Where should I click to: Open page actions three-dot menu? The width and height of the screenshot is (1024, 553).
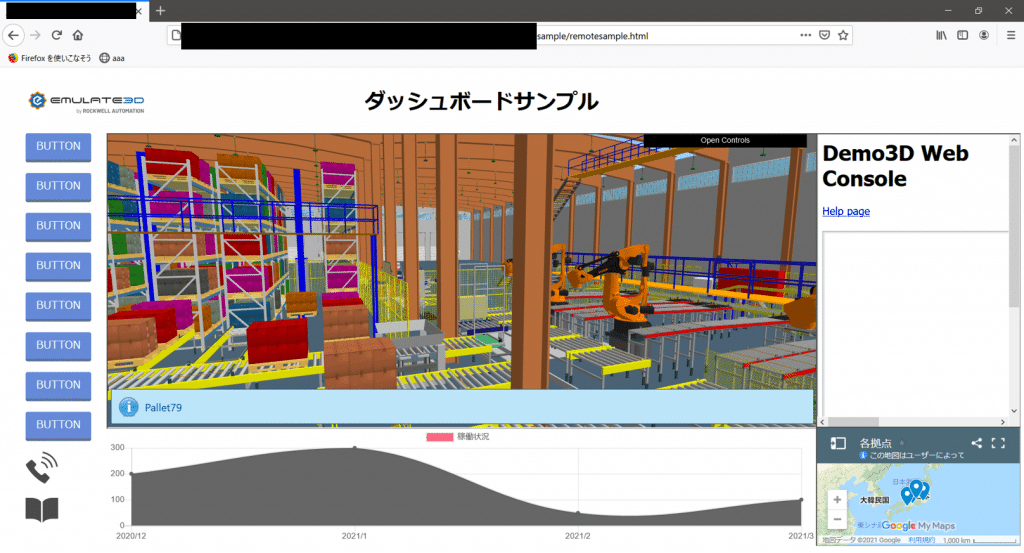[x=805, y=35]
